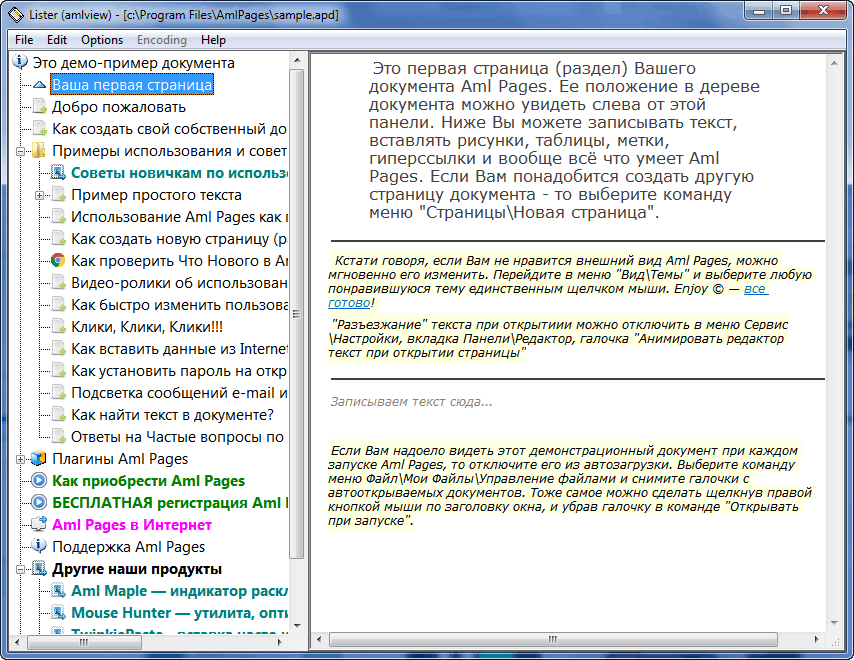Screen dimensions: 854x660
Task: Open the Encoding menu
Action: 162,40
